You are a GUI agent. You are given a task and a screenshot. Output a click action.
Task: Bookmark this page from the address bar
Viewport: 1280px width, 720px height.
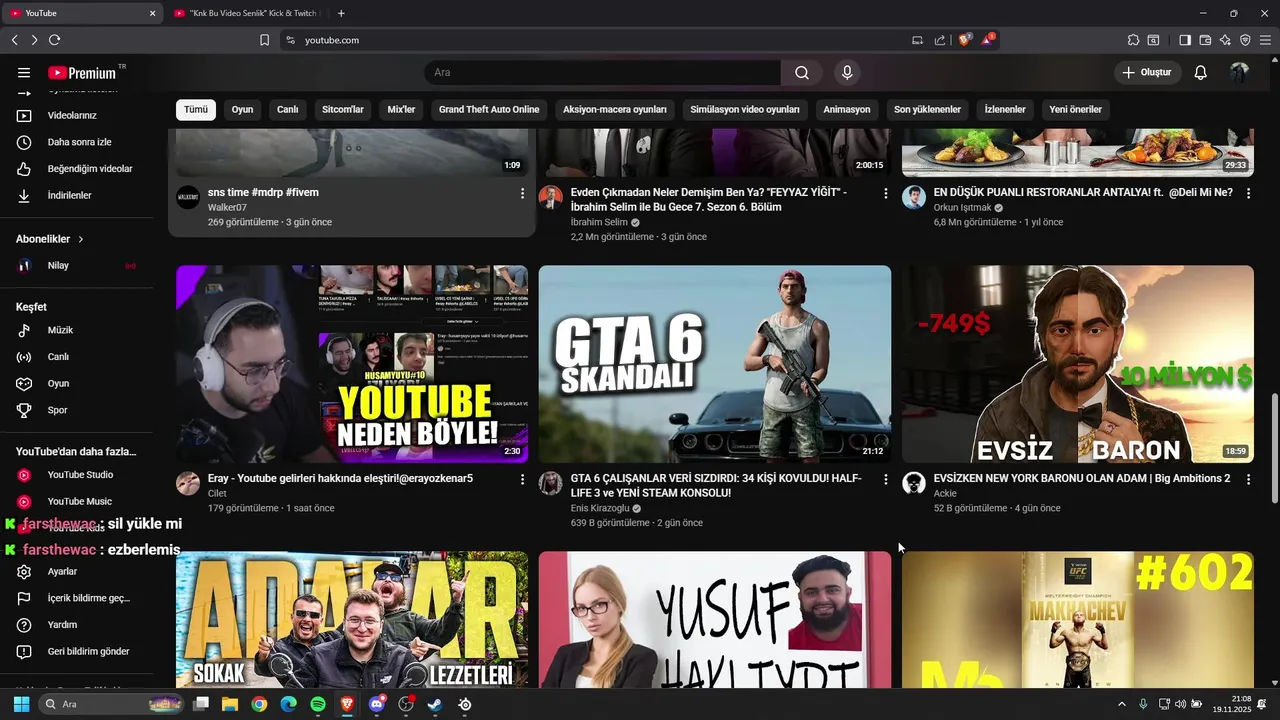[264, 40]
